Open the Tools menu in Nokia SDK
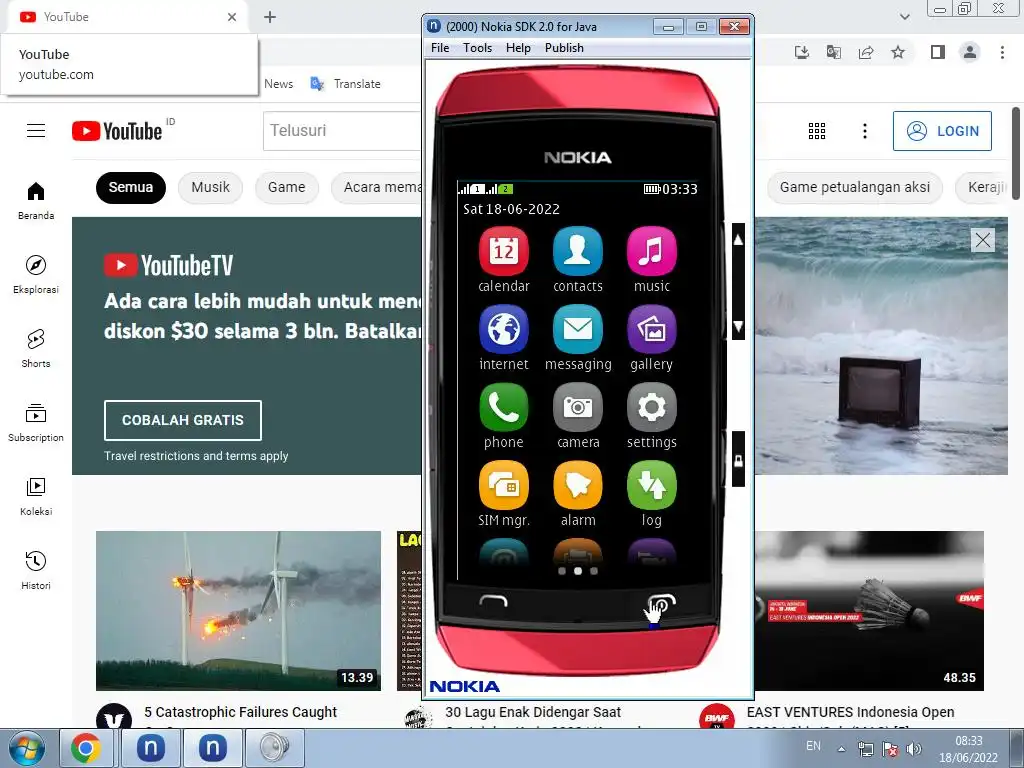The image size is (1024, 768). tap(477, 48)
